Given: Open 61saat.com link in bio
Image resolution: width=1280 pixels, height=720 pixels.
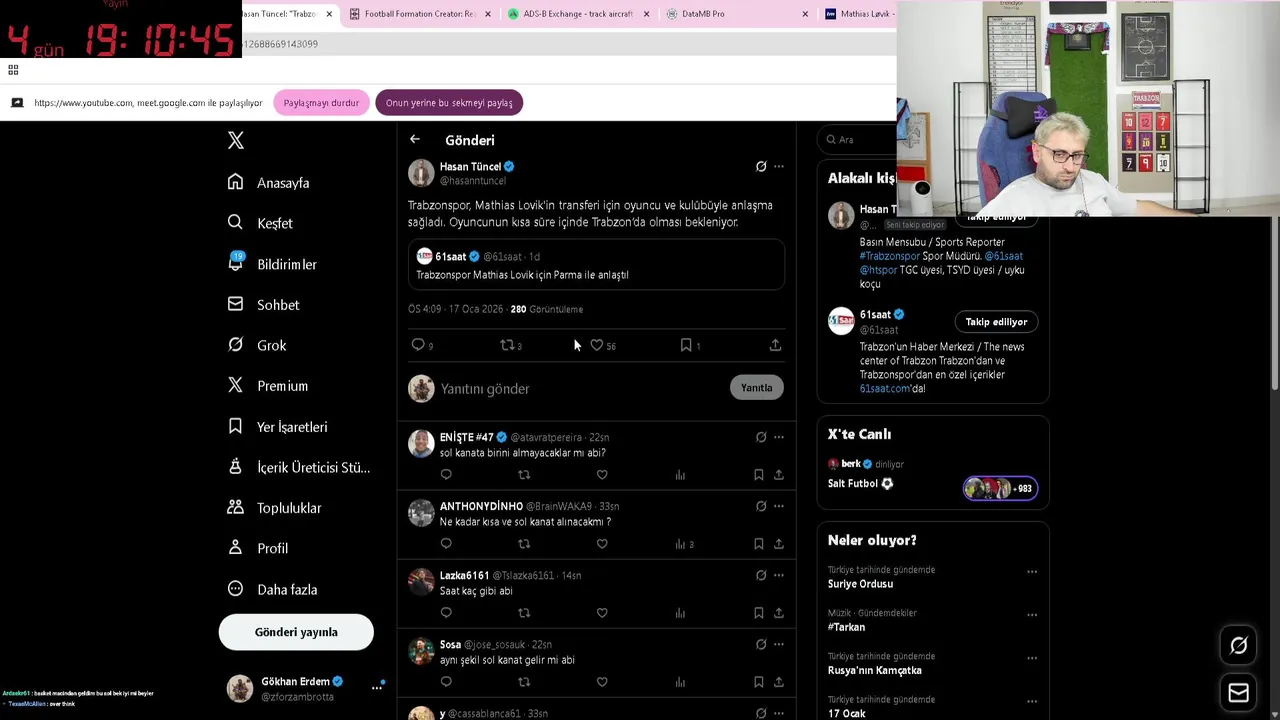Looking at the screenshot, I should (x=885, y=389).
